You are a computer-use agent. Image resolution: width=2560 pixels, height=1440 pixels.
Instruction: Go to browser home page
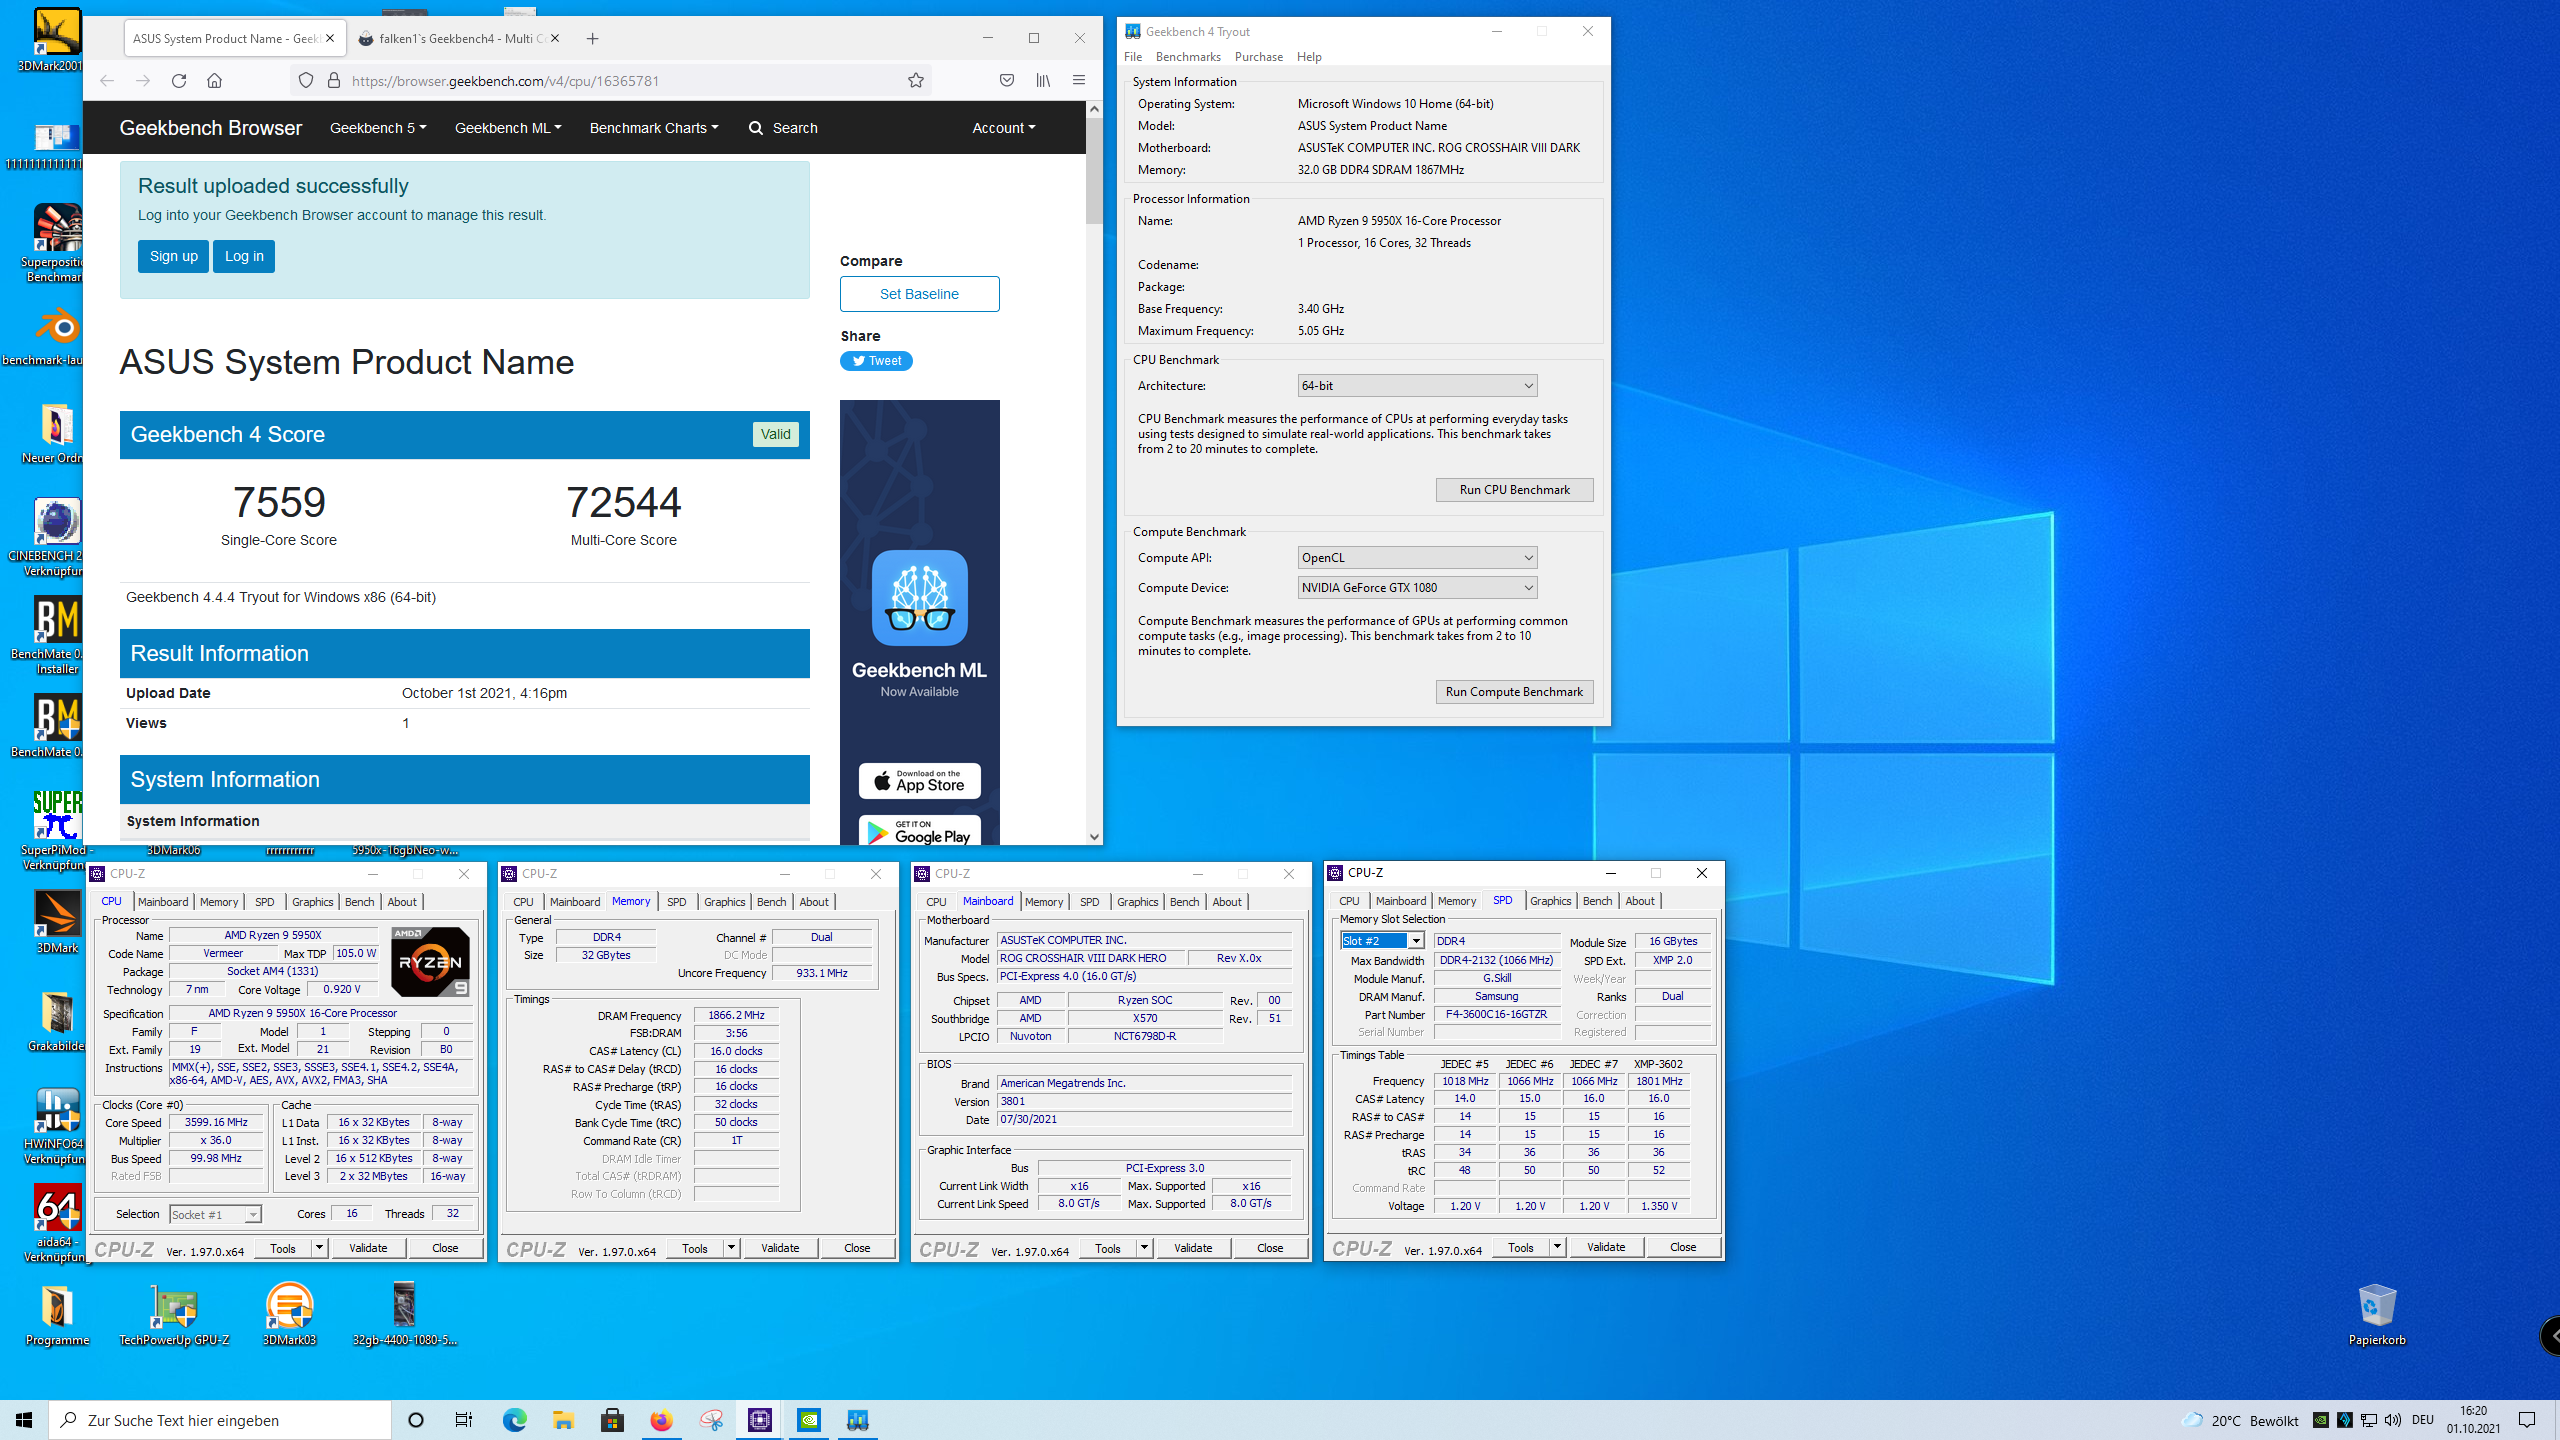click(x=214, y=81)
